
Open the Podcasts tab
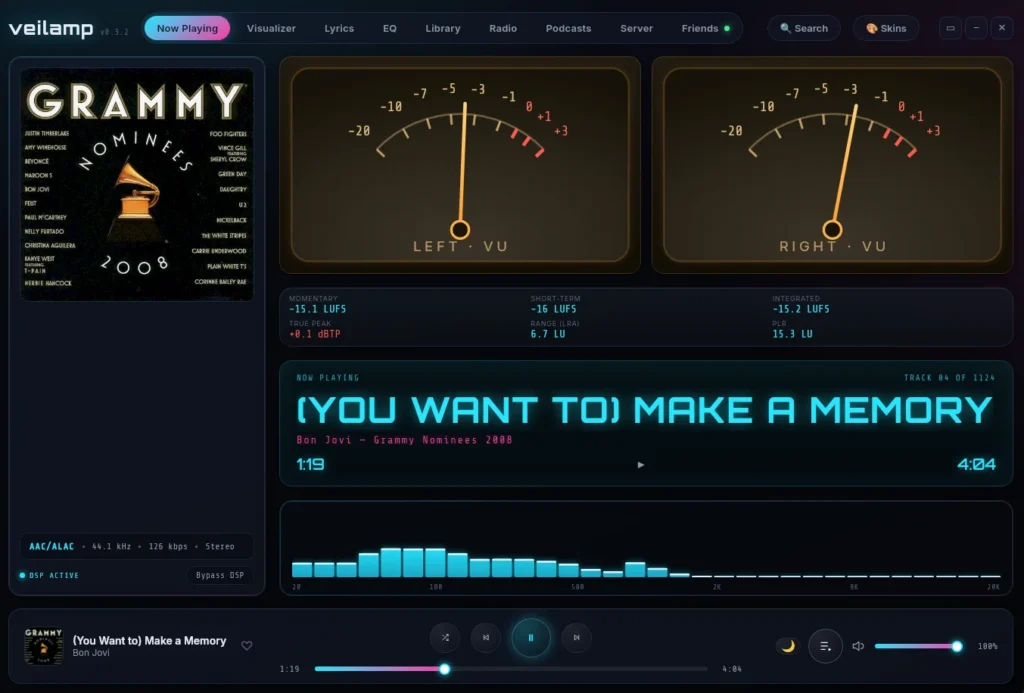(568, 28)
